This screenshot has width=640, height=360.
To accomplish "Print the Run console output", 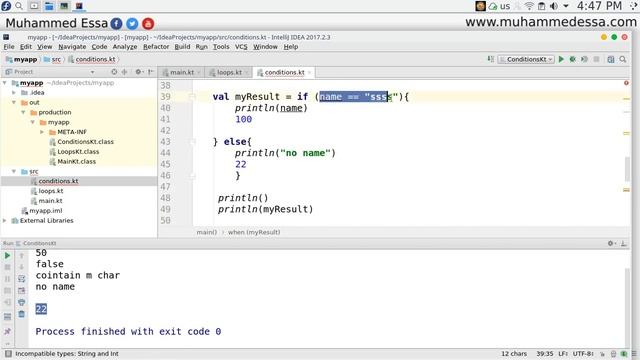I will pyautogui.click(x=22, y=302).
